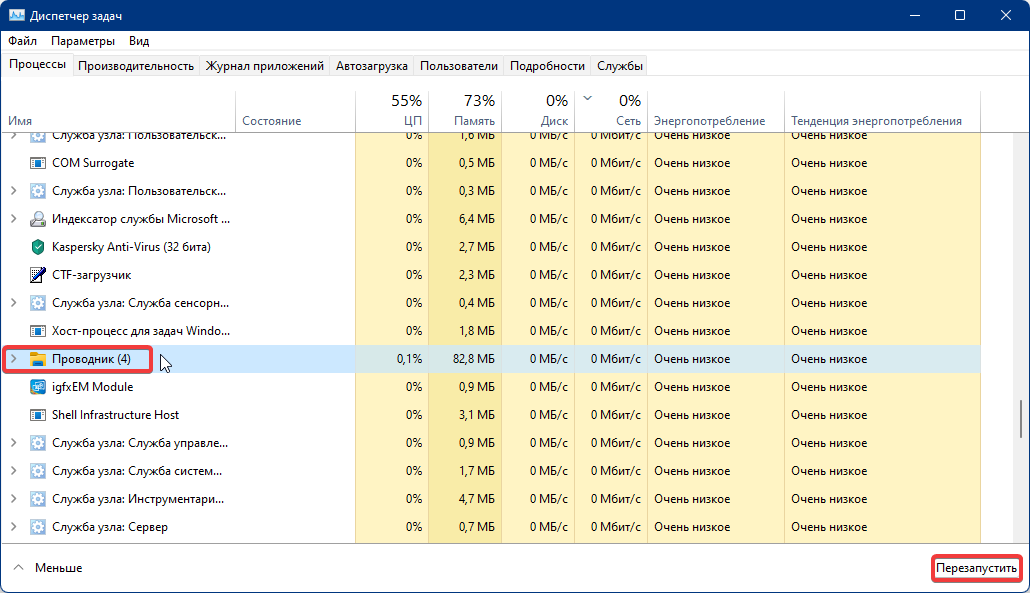Expand Служба узла: Пользовательск... row below COM Surrogate
This screenshot has height=593, width=1030.
click(x=13, y=191)
